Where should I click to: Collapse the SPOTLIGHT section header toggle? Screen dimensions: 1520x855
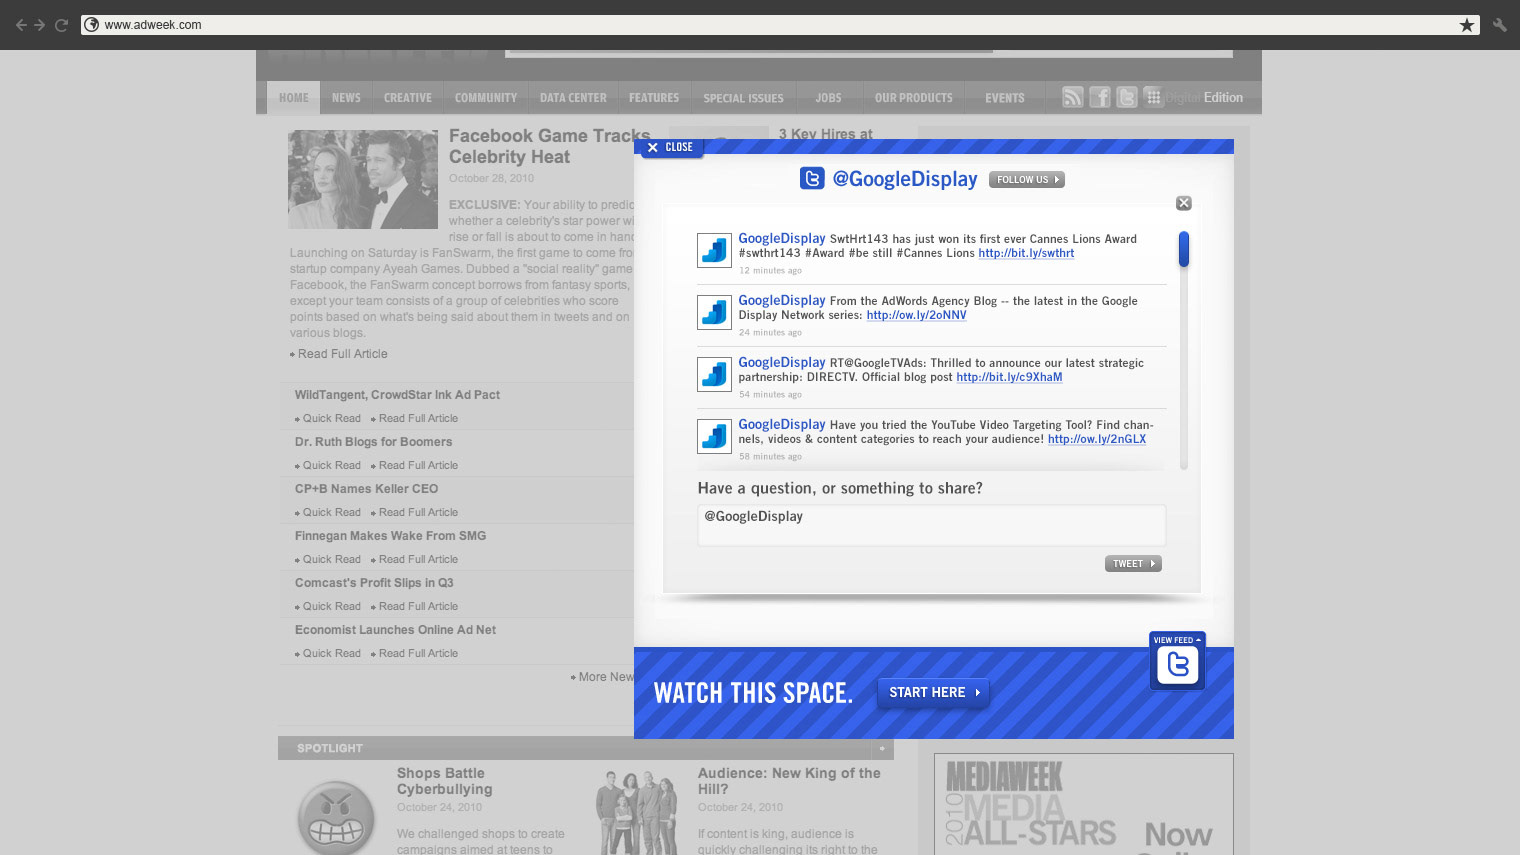pyautogui.click(x=882, y=748)
